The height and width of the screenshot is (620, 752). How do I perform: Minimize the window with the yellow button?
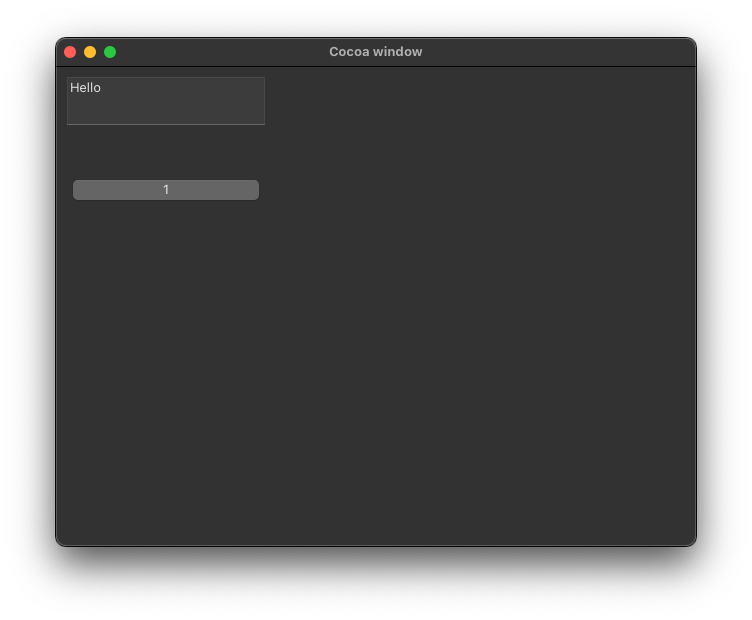pyautogui.click(x=90, y=52)
